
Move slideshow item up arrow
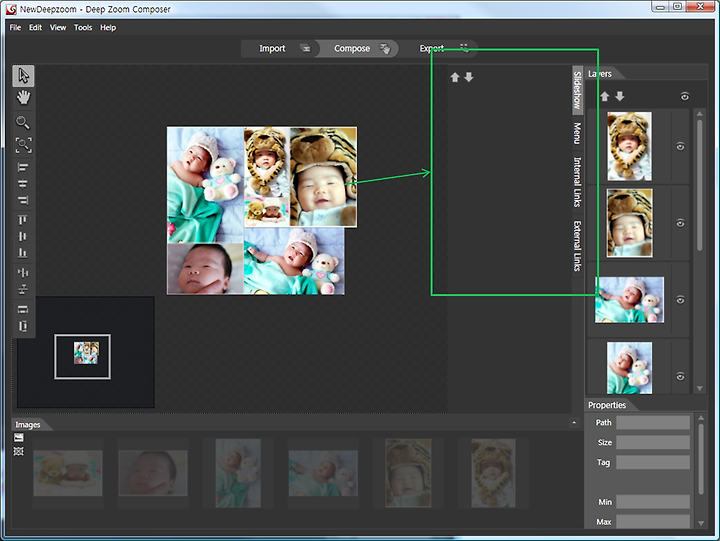coord(455,77)
